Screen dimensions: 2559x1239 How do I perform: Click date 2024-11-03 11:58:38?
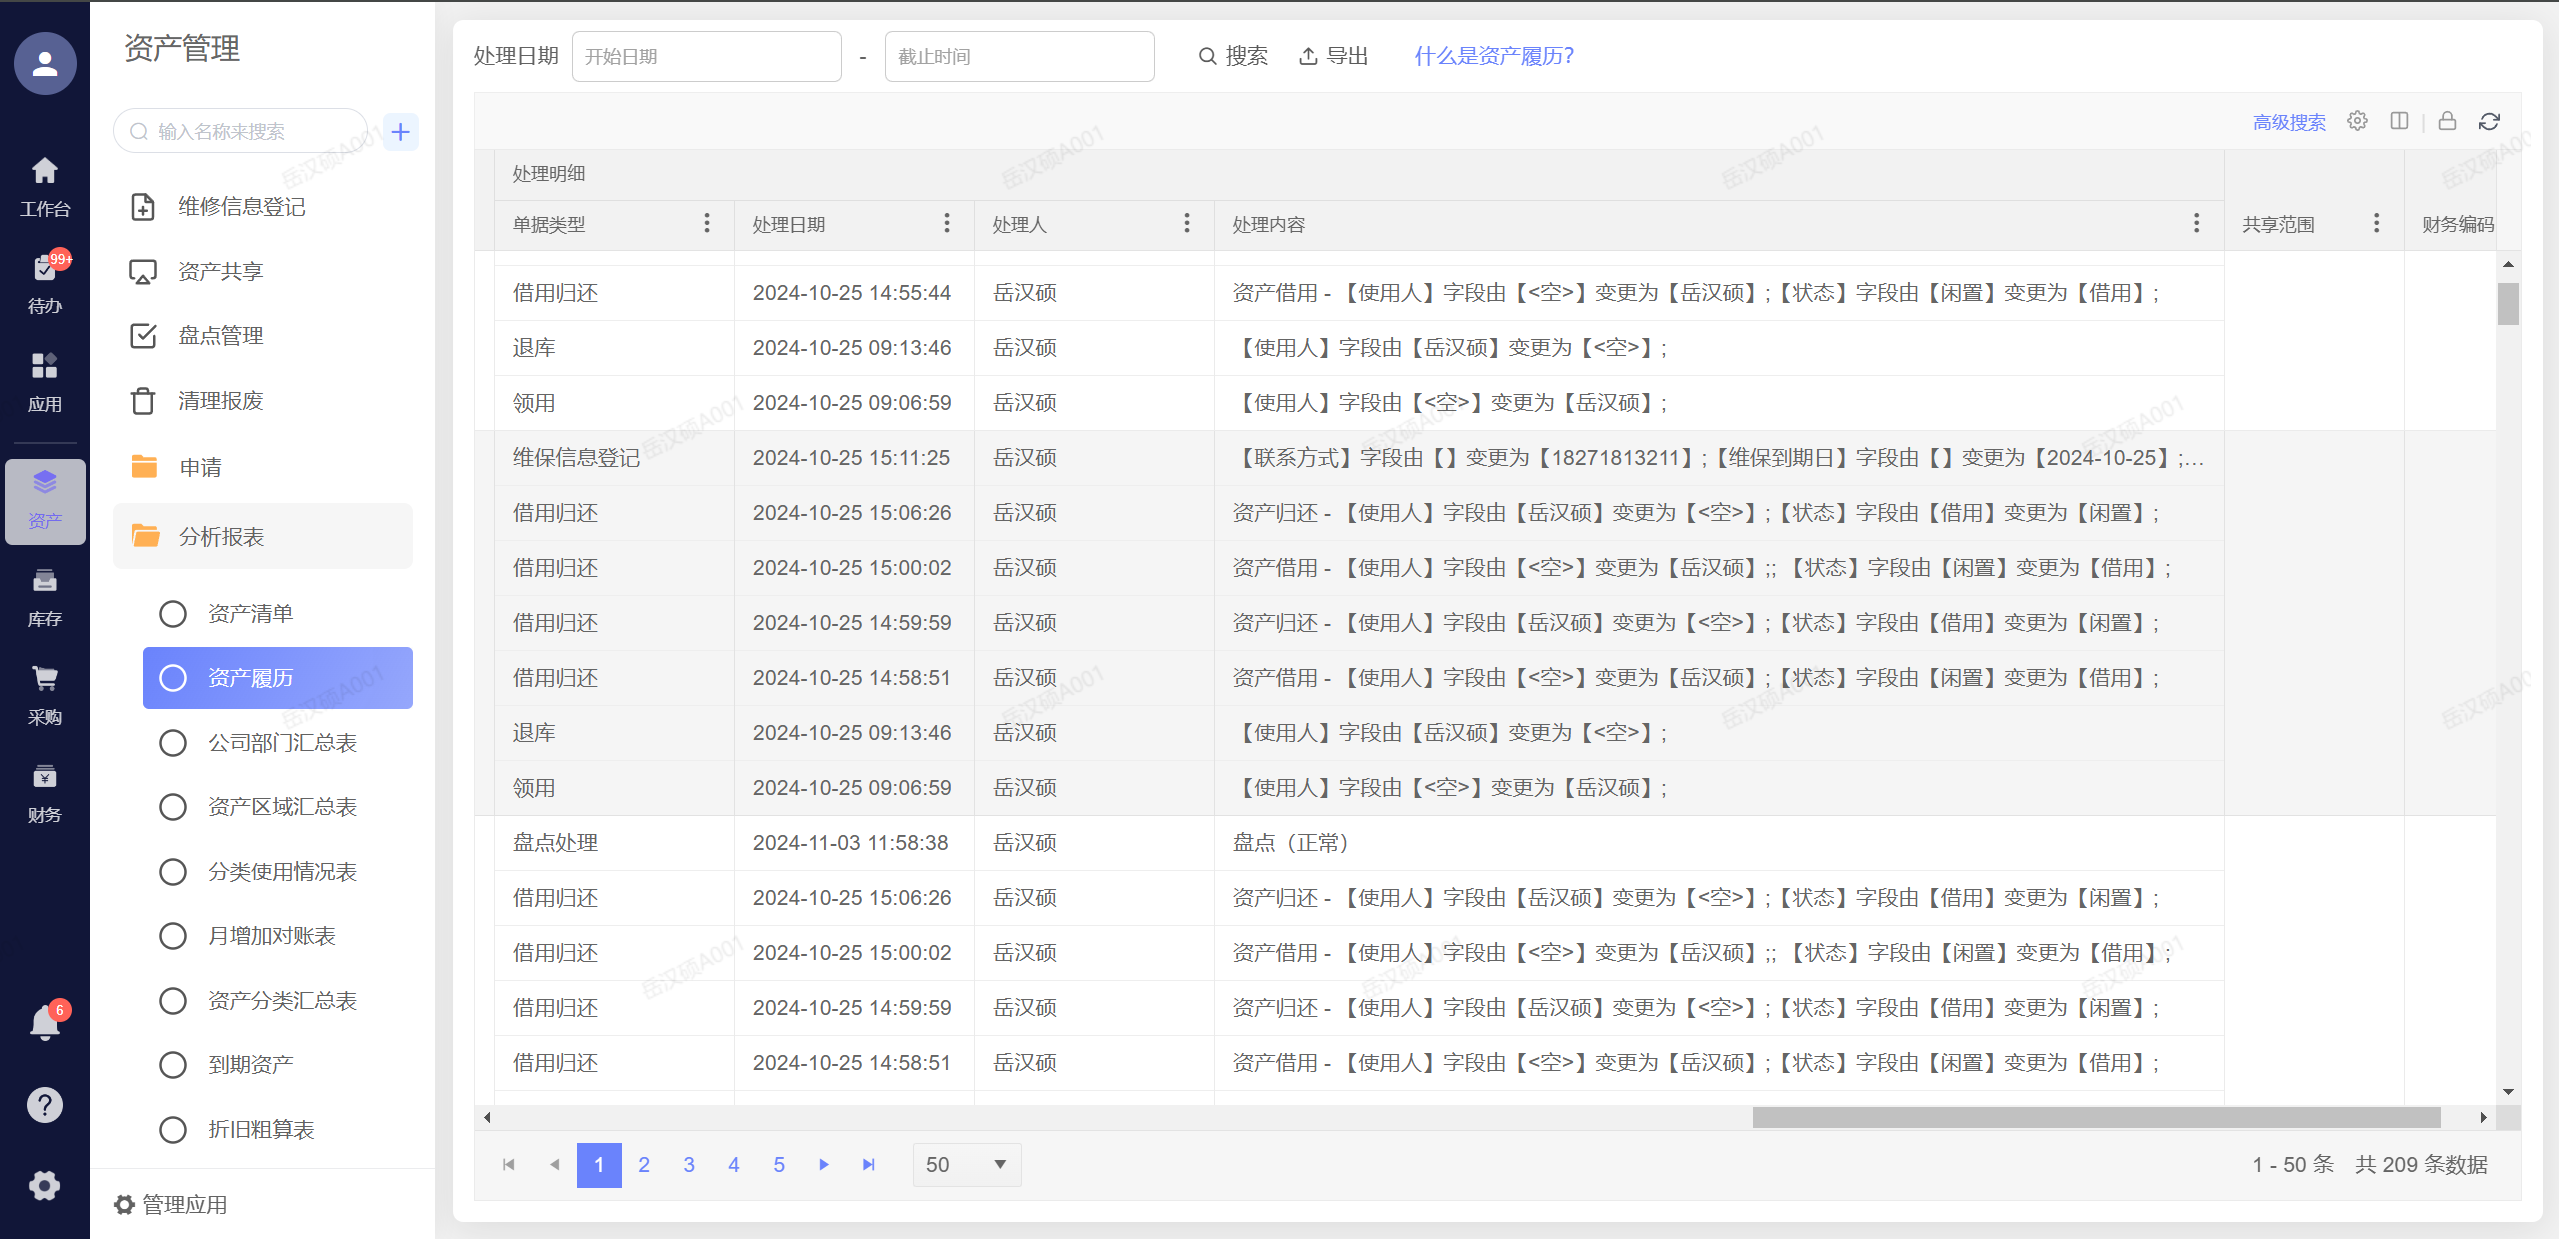click(x=850, y=843)
